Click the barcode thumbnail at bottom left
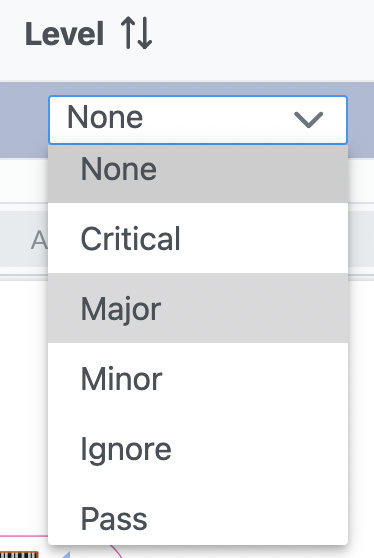 (19, 554)
